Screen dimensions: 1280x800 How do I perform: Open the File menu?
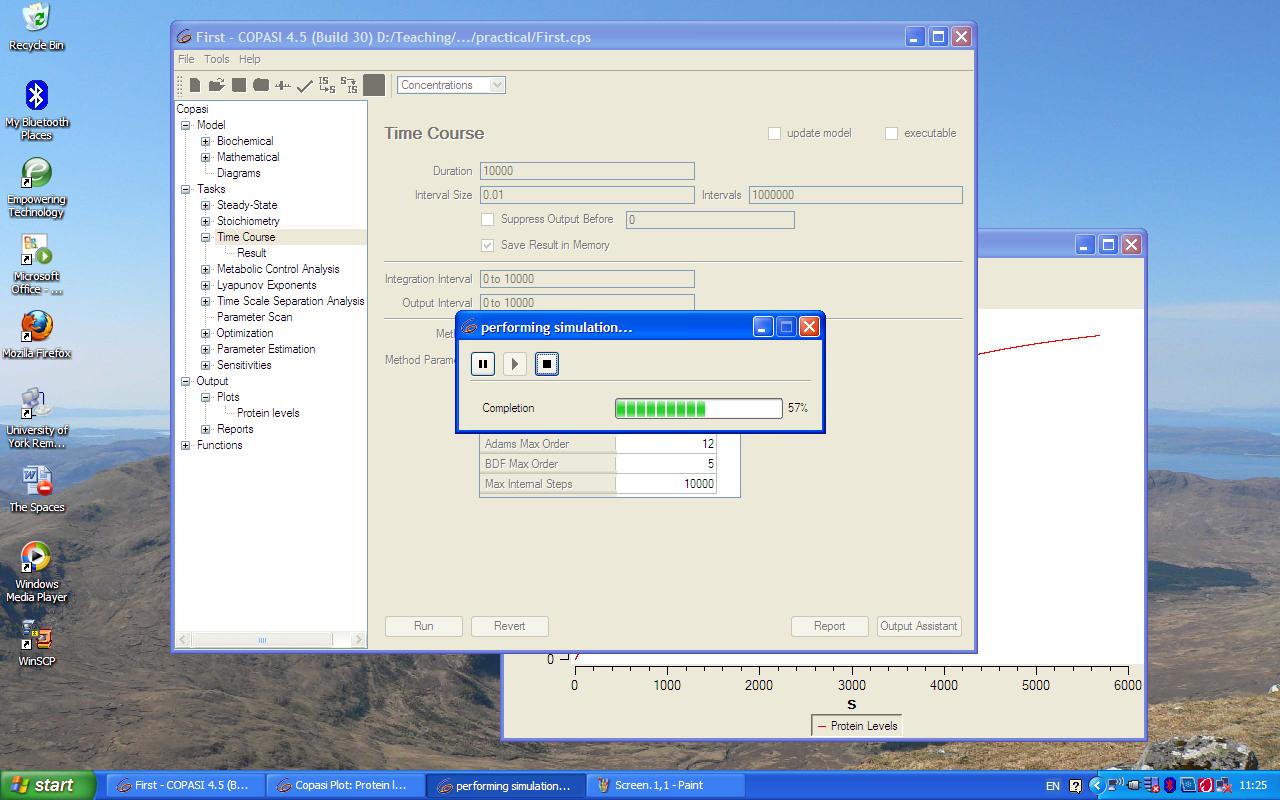pyautogui.click(x=186, y=59)
